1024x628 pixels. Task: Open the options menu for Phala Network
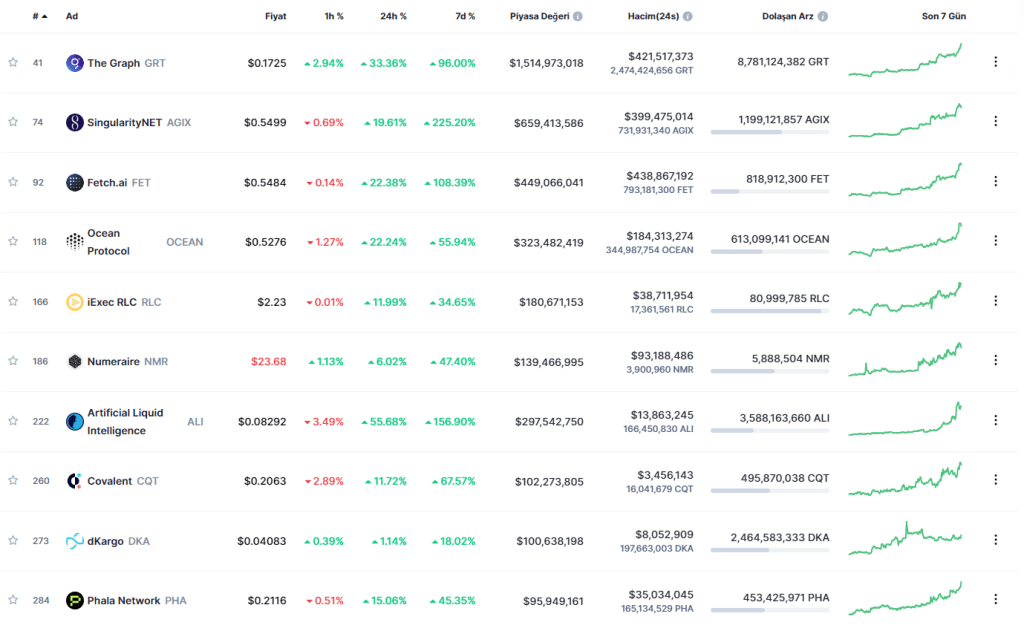pos(995,599)
